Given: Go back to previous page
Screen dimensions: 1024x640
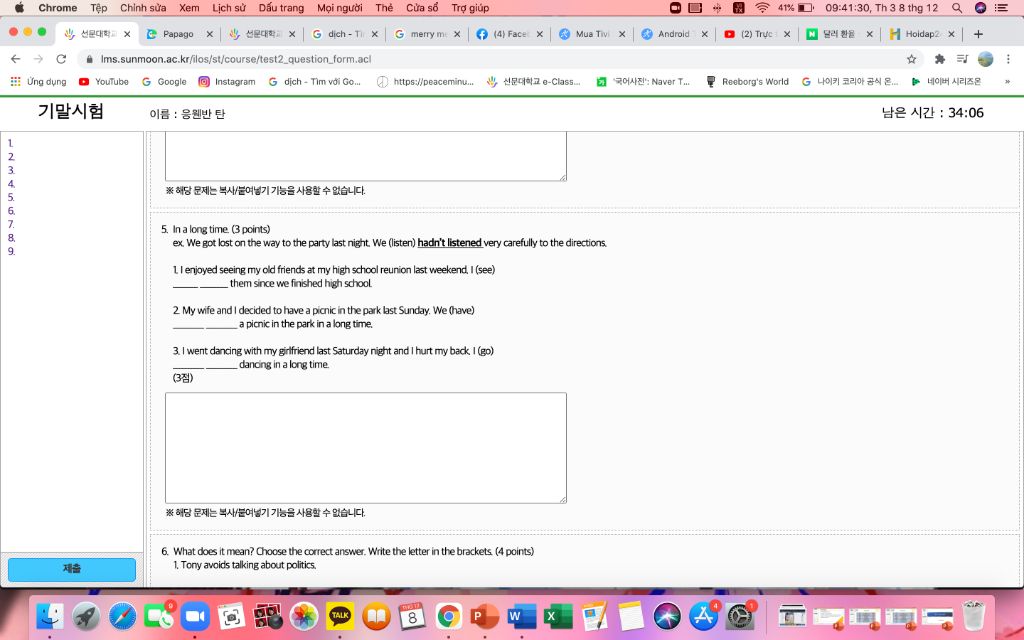Looking at the screenshot, I should click(x=16, y=59).
